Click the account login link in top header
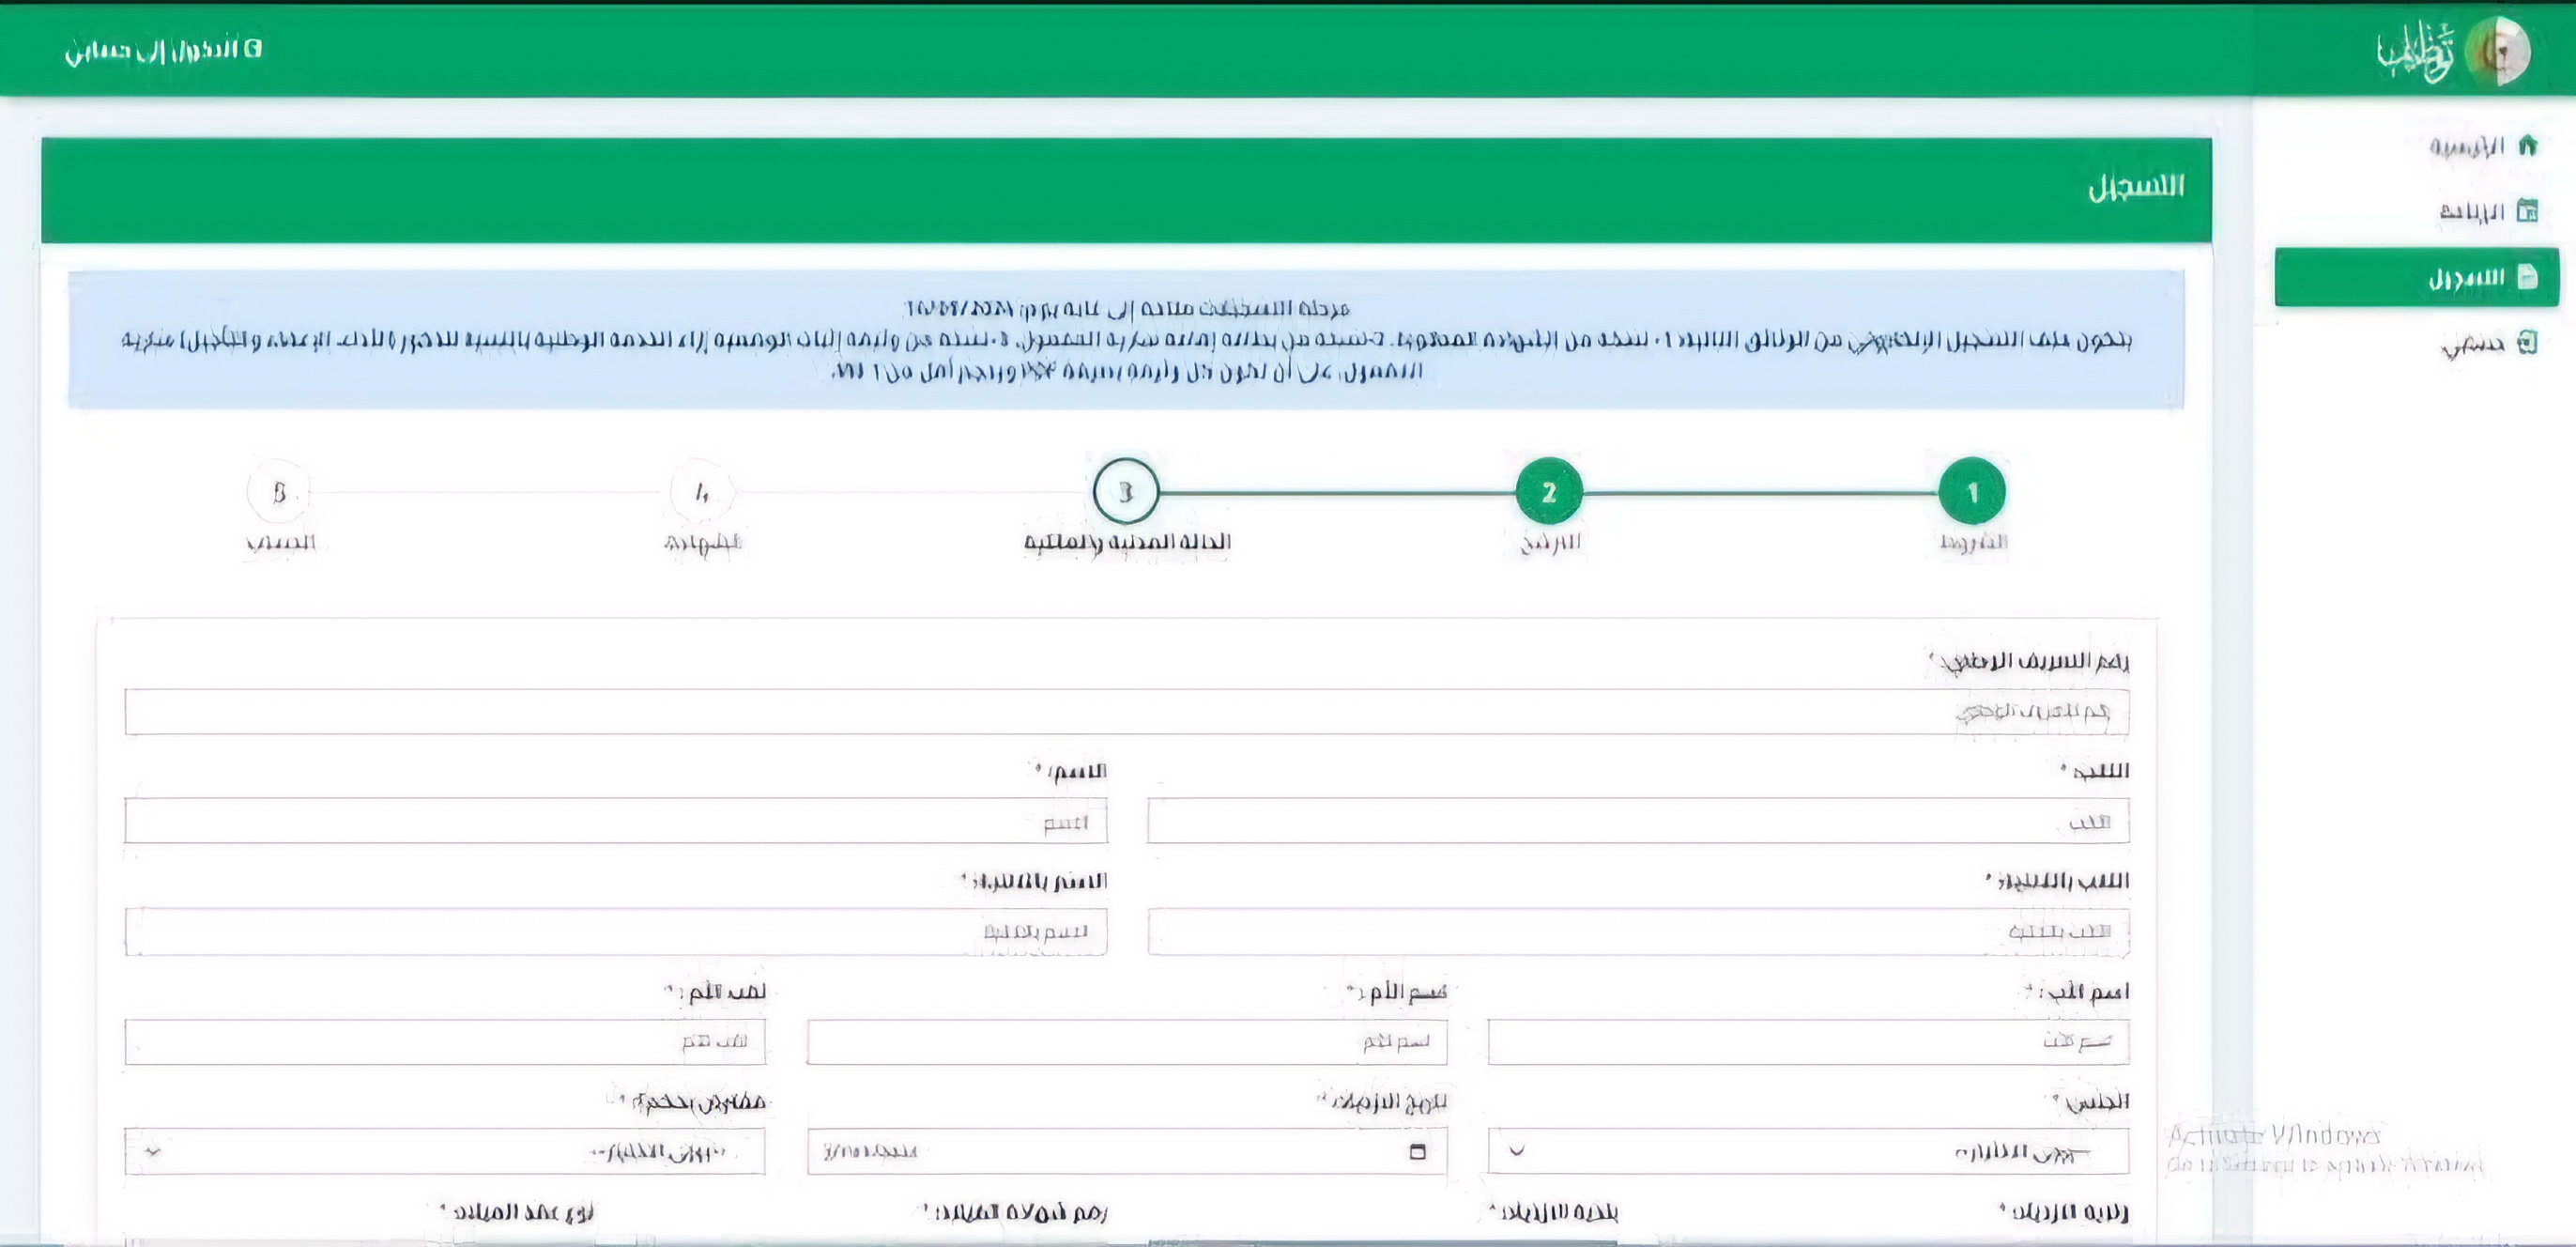The width and height of the screenshot is (2576, 1247). [x=163, y=49]
